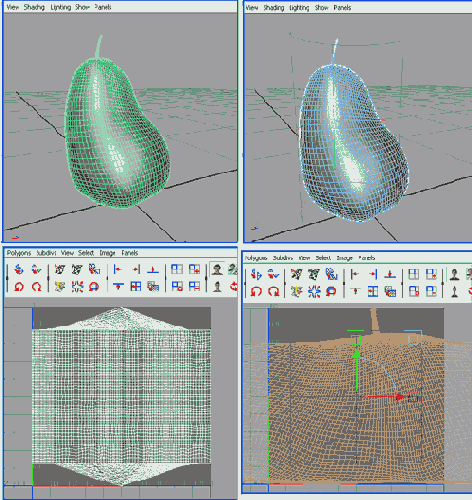Open Polygons menu in green-grid UV editor
472x500 pixels.
[x=19, y=253]
